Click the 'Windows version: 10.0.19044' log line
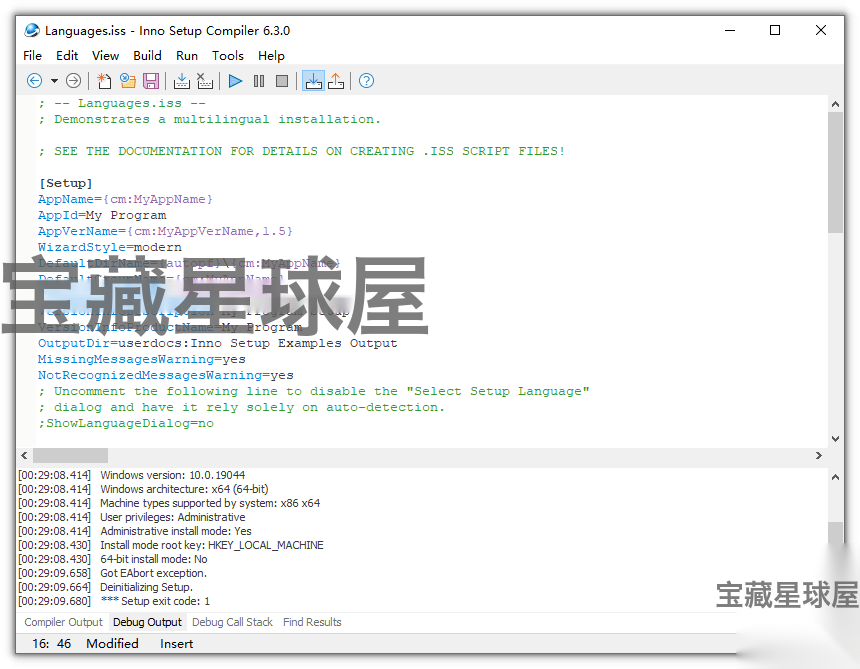The height and width of the screenshot is (669, 860). point(172,475)
